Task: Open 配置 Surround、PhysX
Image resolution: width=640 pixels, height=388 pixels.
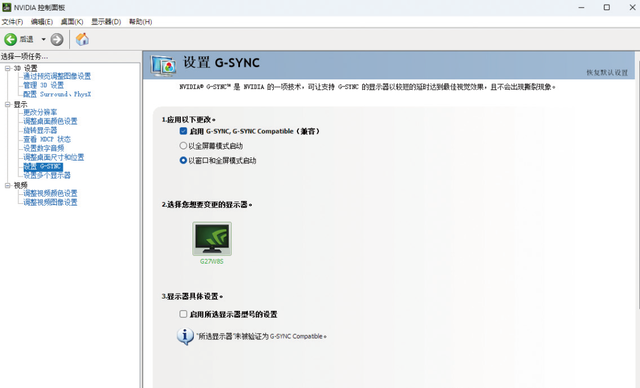Action: [57, 94]
